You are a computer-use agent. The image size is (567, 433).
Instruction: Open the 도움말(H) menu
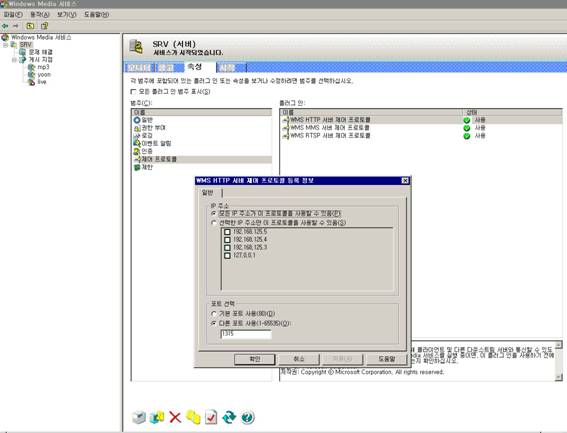tap(96, 15)
